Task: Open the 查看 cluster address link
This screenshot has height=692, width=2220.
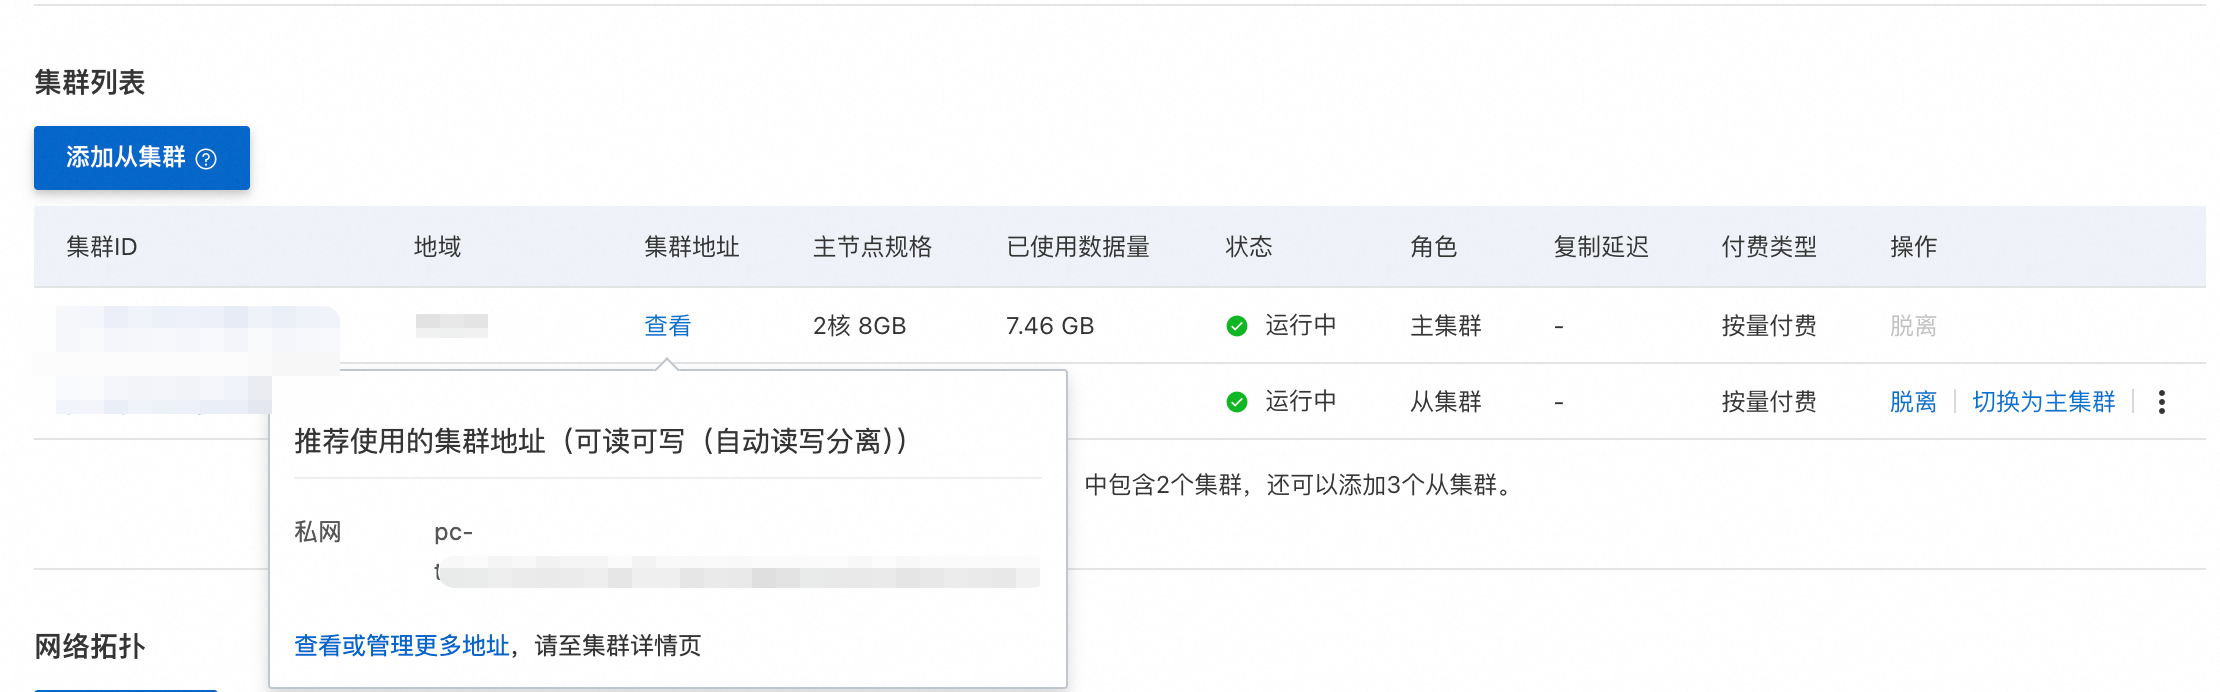Action: click(667, 326)
